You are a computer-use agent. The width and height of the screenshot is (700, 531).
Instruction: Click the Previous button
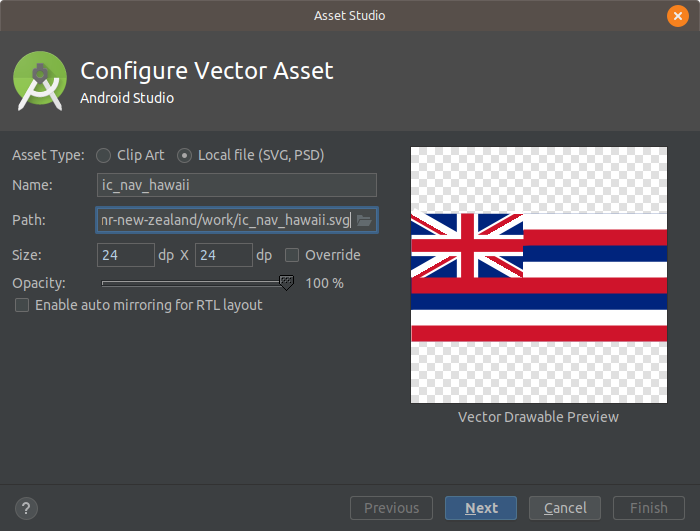pos(392,508)
